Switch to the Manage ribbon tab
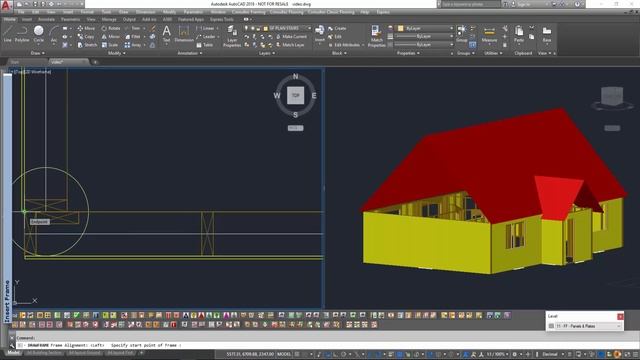 point(109,19)
